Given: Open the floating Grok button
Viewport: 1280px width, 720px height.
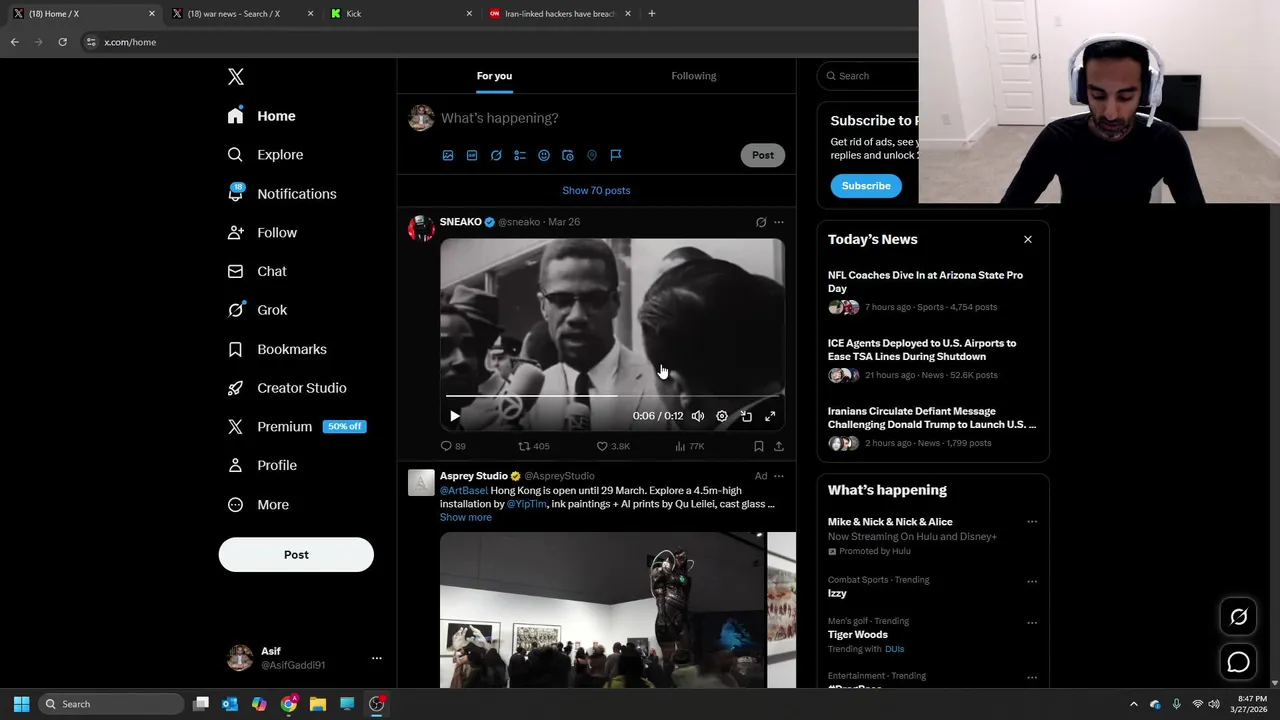Looking at the screenshot, I should [1238, 617].
